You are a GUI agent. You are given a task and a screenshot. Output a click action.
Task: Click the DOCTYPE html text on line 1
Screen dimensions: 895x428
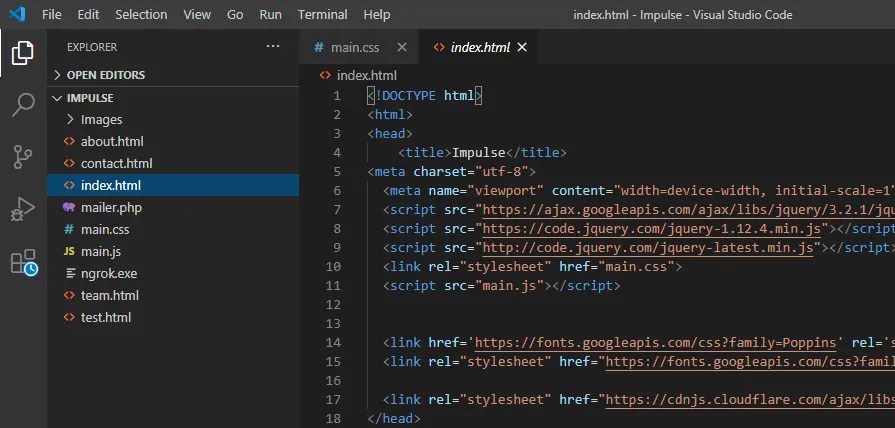[x=425, y=96]
